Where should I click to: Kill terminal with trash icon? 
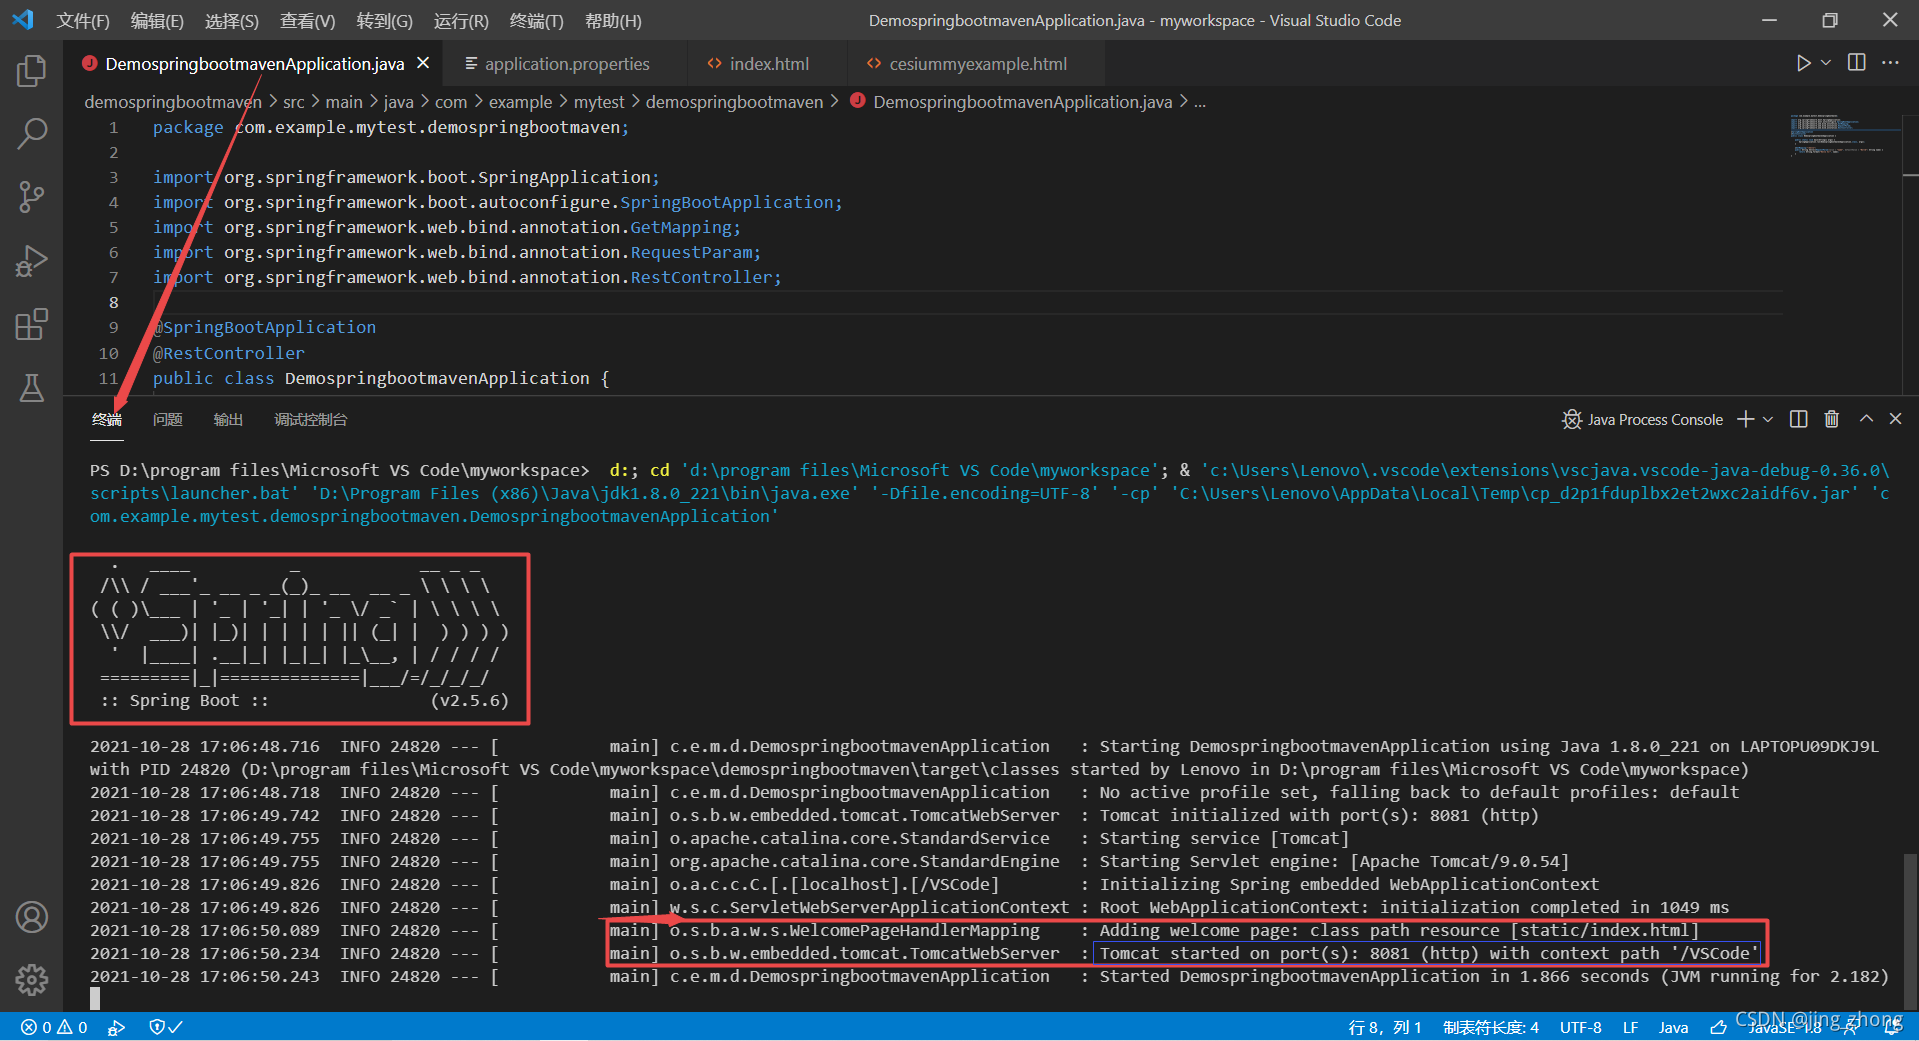tap(1831, 419)
